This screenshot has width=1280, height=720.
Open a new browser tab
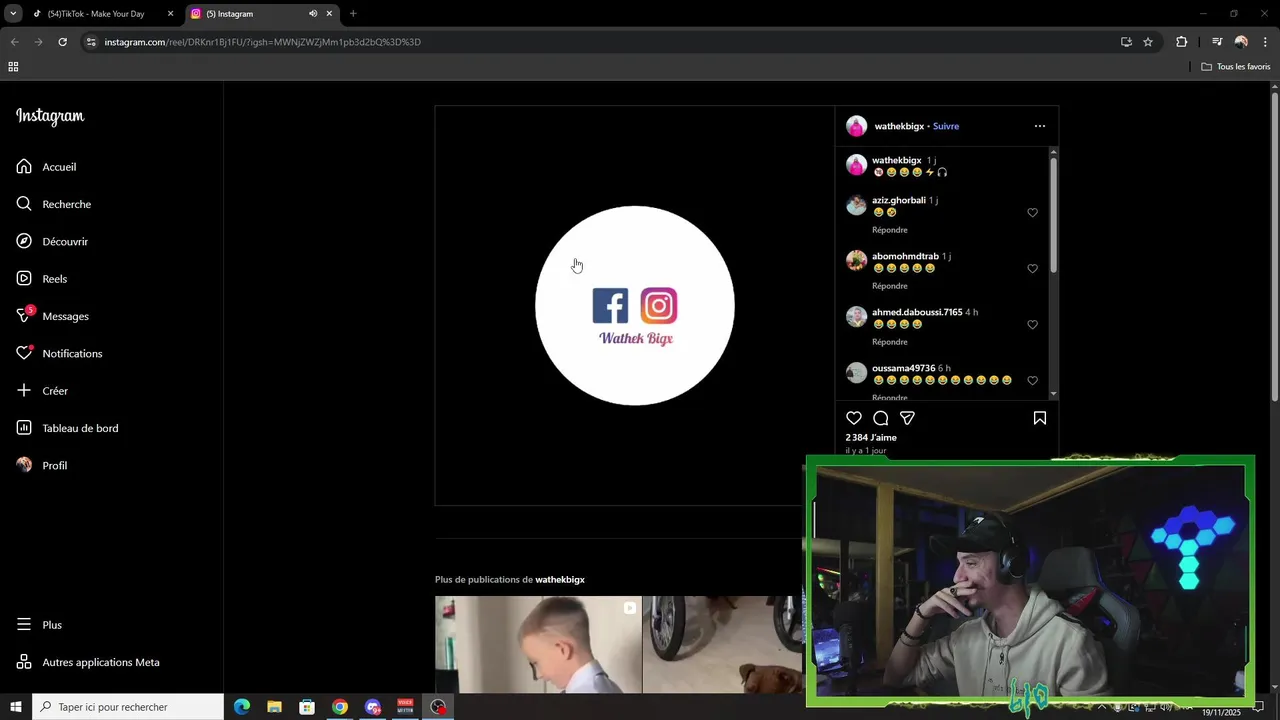click(353, 14)
